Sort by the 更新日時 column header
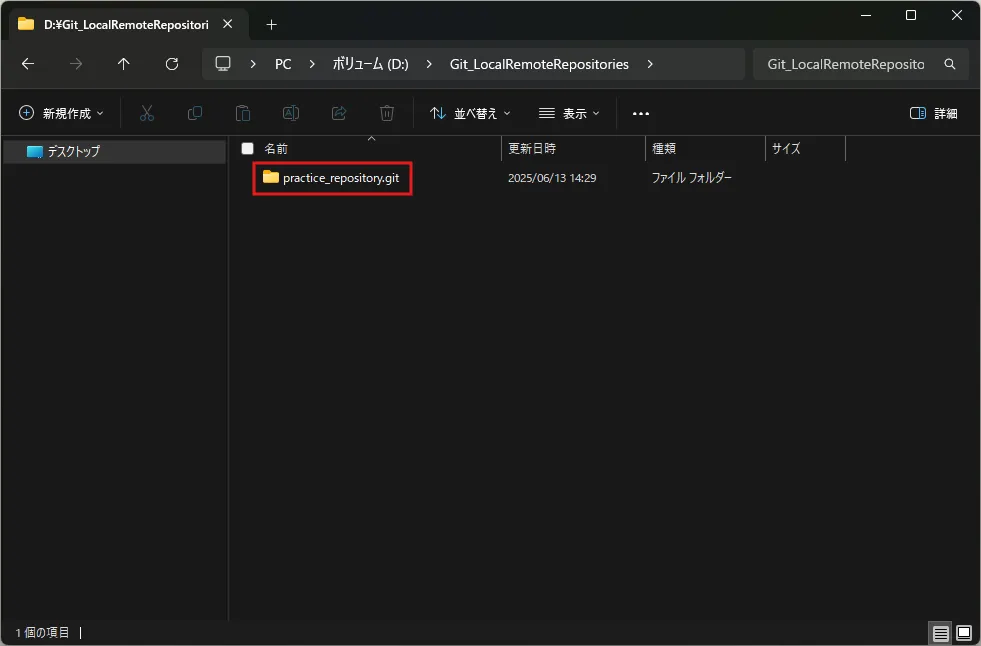The height and width of the screenshot is (646, 981). 573,149
